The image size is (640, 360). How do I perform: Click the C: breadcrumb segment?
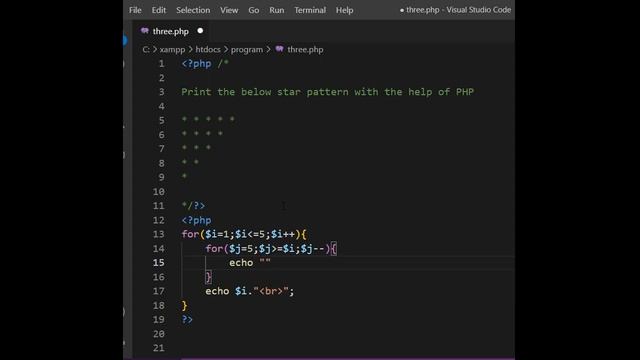146,49
